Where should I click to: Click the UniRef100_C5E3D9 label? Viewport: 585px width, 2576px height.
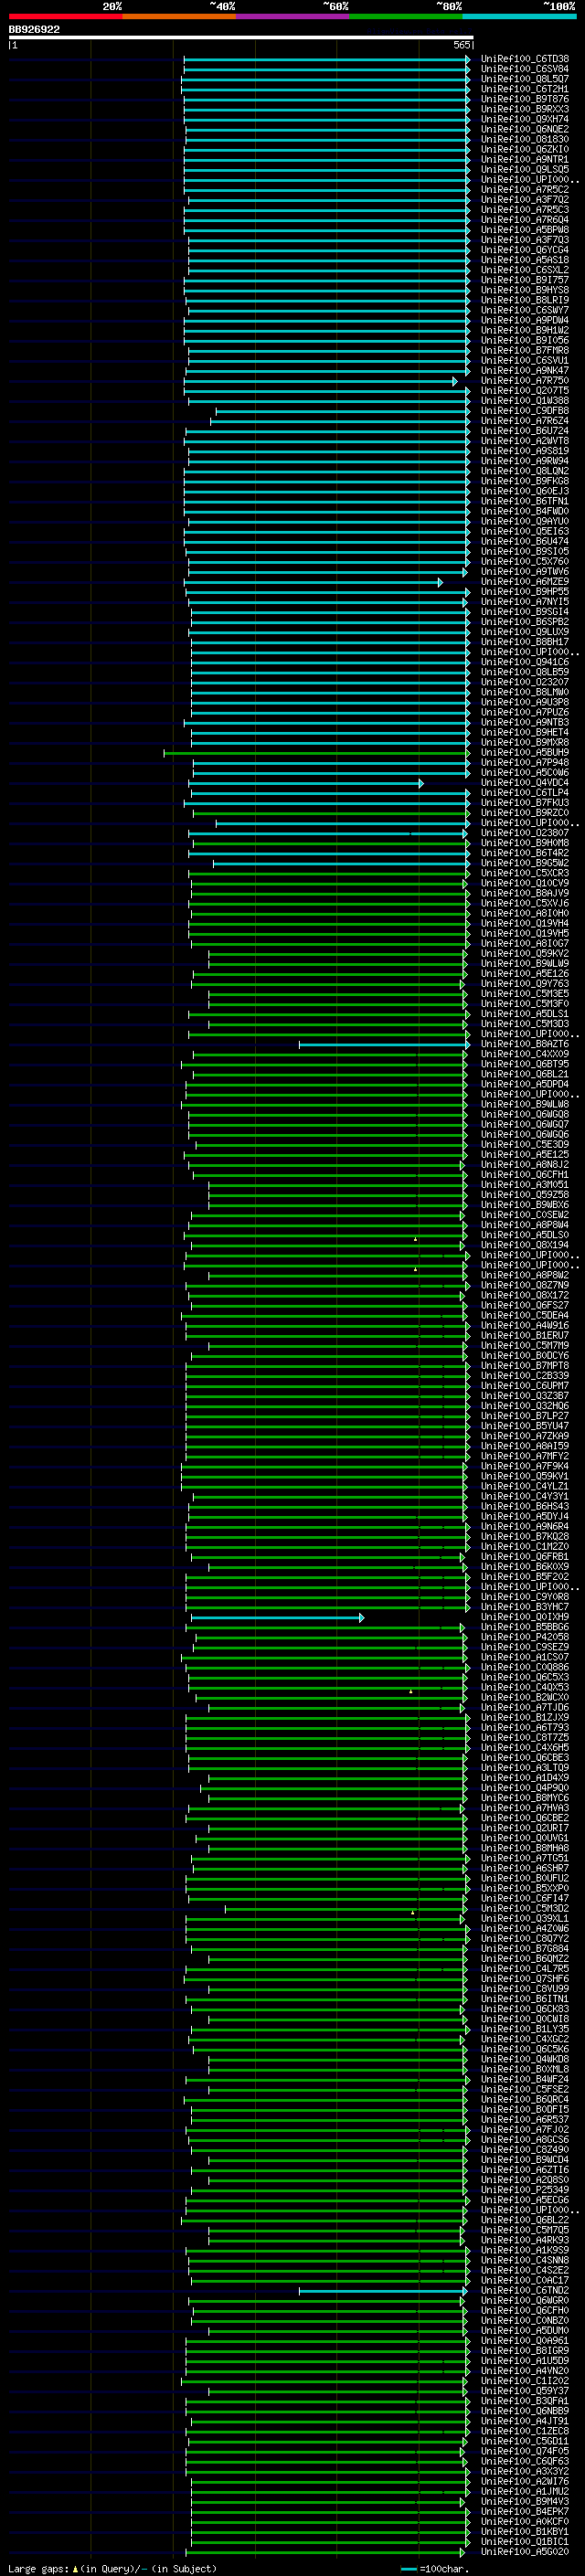pos(525,1144)
